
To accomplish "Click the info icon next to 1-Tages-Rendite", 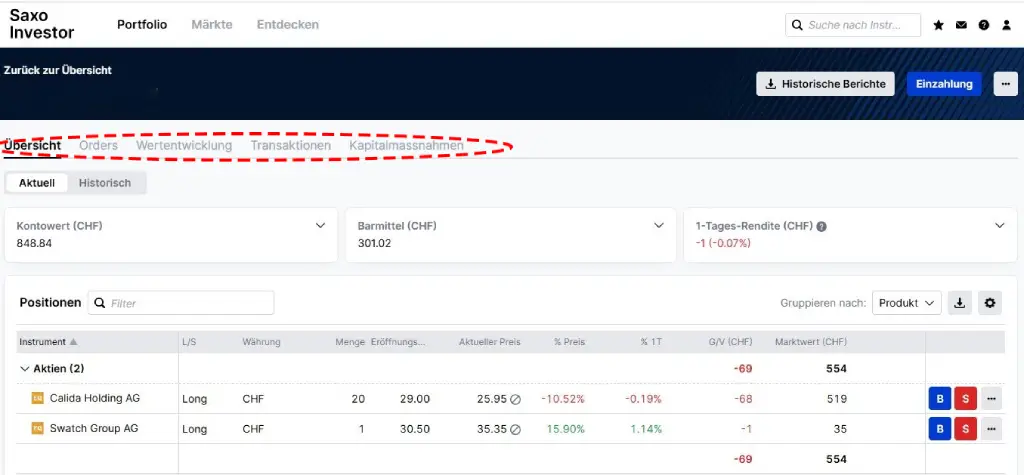I will click(x=822, y=226).
